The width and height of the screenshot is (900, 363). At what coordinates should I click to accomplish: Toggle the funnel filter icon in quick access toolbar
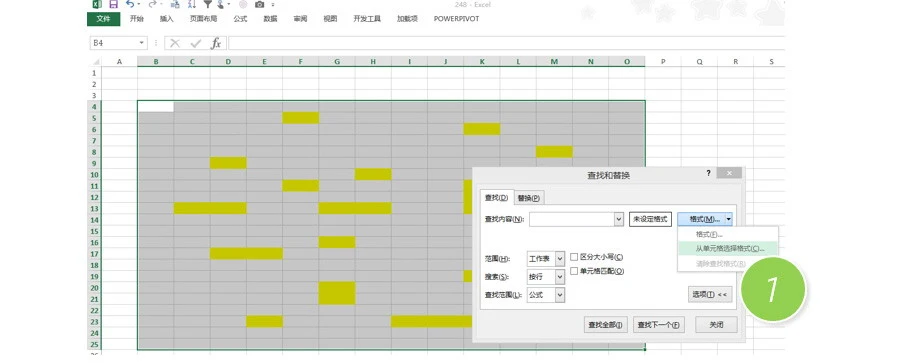pos(208,4)
